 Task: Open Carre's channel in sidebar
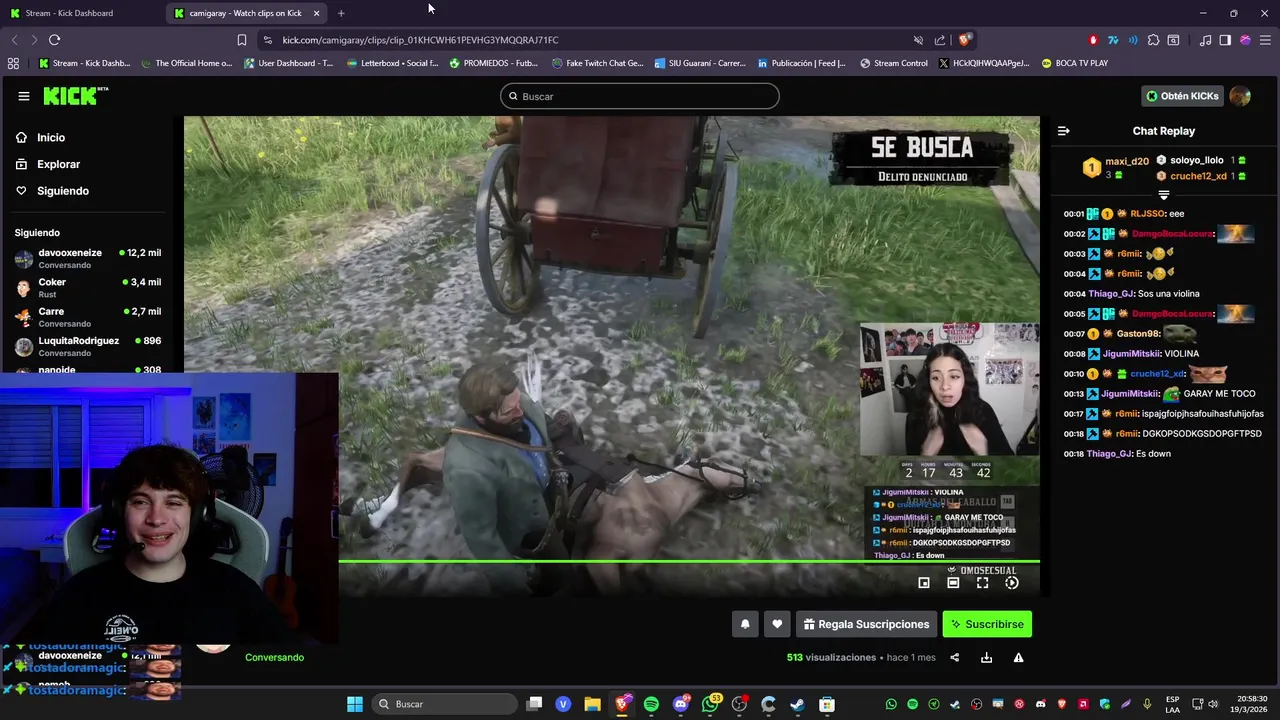87,317
